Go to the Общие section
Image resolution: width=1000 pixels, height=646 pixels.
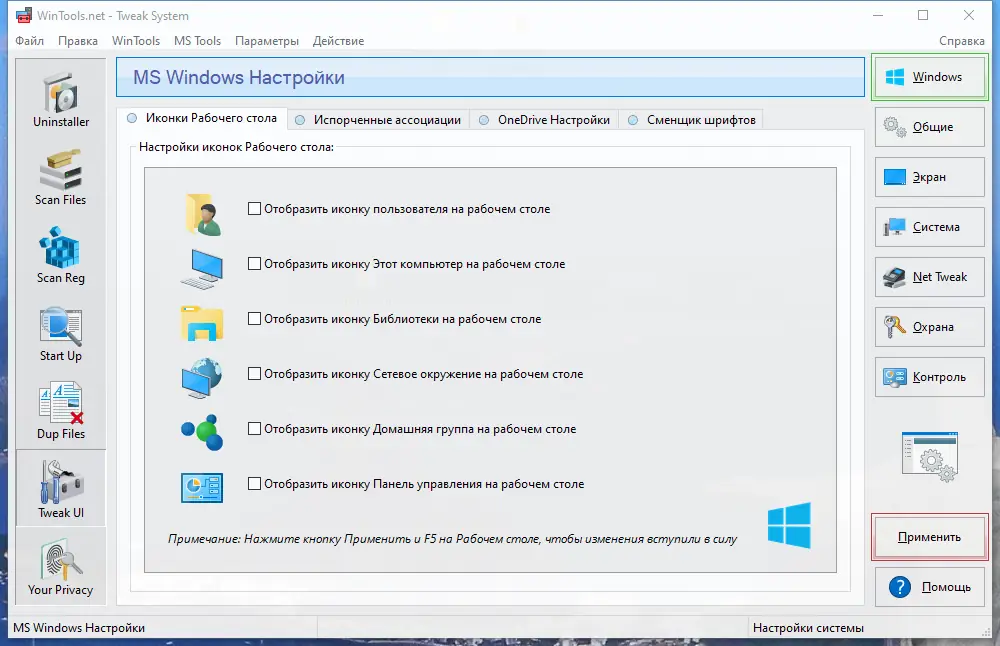click(x=930, y=127)
